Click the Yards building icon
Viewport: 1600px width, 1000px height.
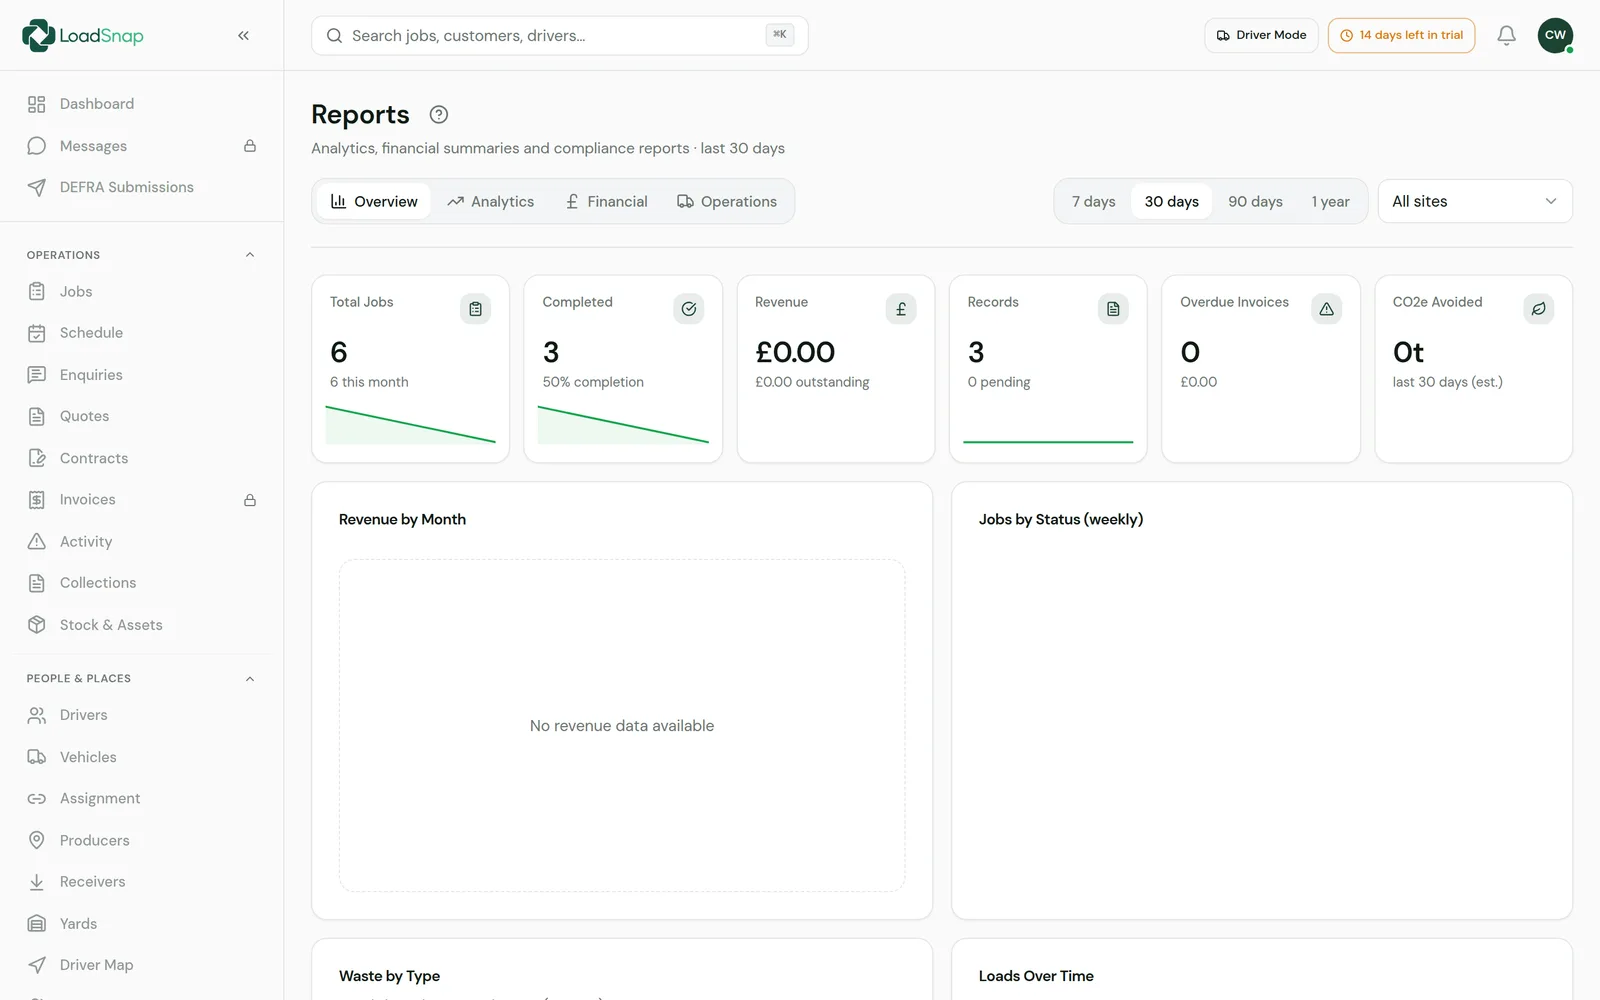(37, 924)
